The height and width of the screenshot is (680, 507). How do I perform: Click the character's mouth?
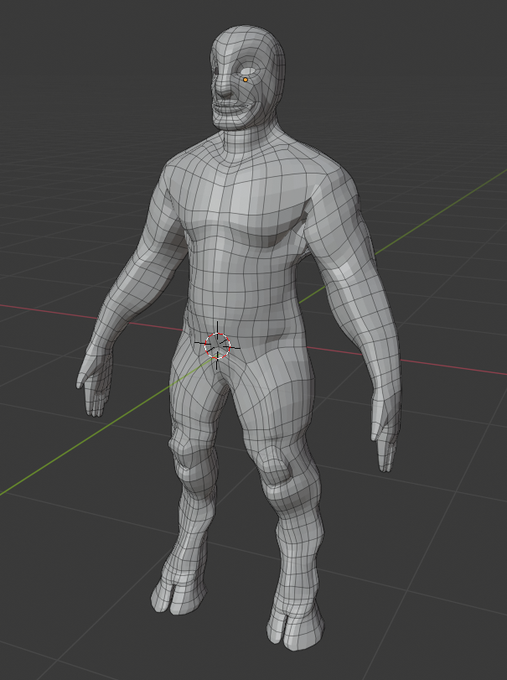pyautogui.click(x=230, y=107)
